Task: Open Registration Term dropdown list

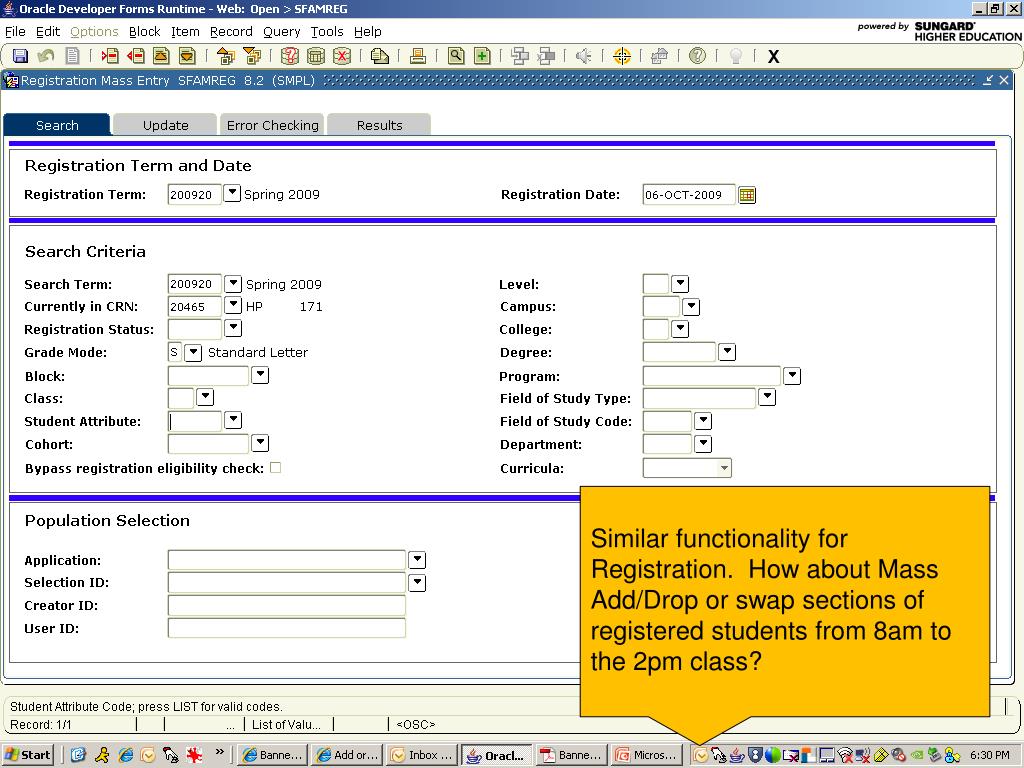Action: tap(232, 193)
